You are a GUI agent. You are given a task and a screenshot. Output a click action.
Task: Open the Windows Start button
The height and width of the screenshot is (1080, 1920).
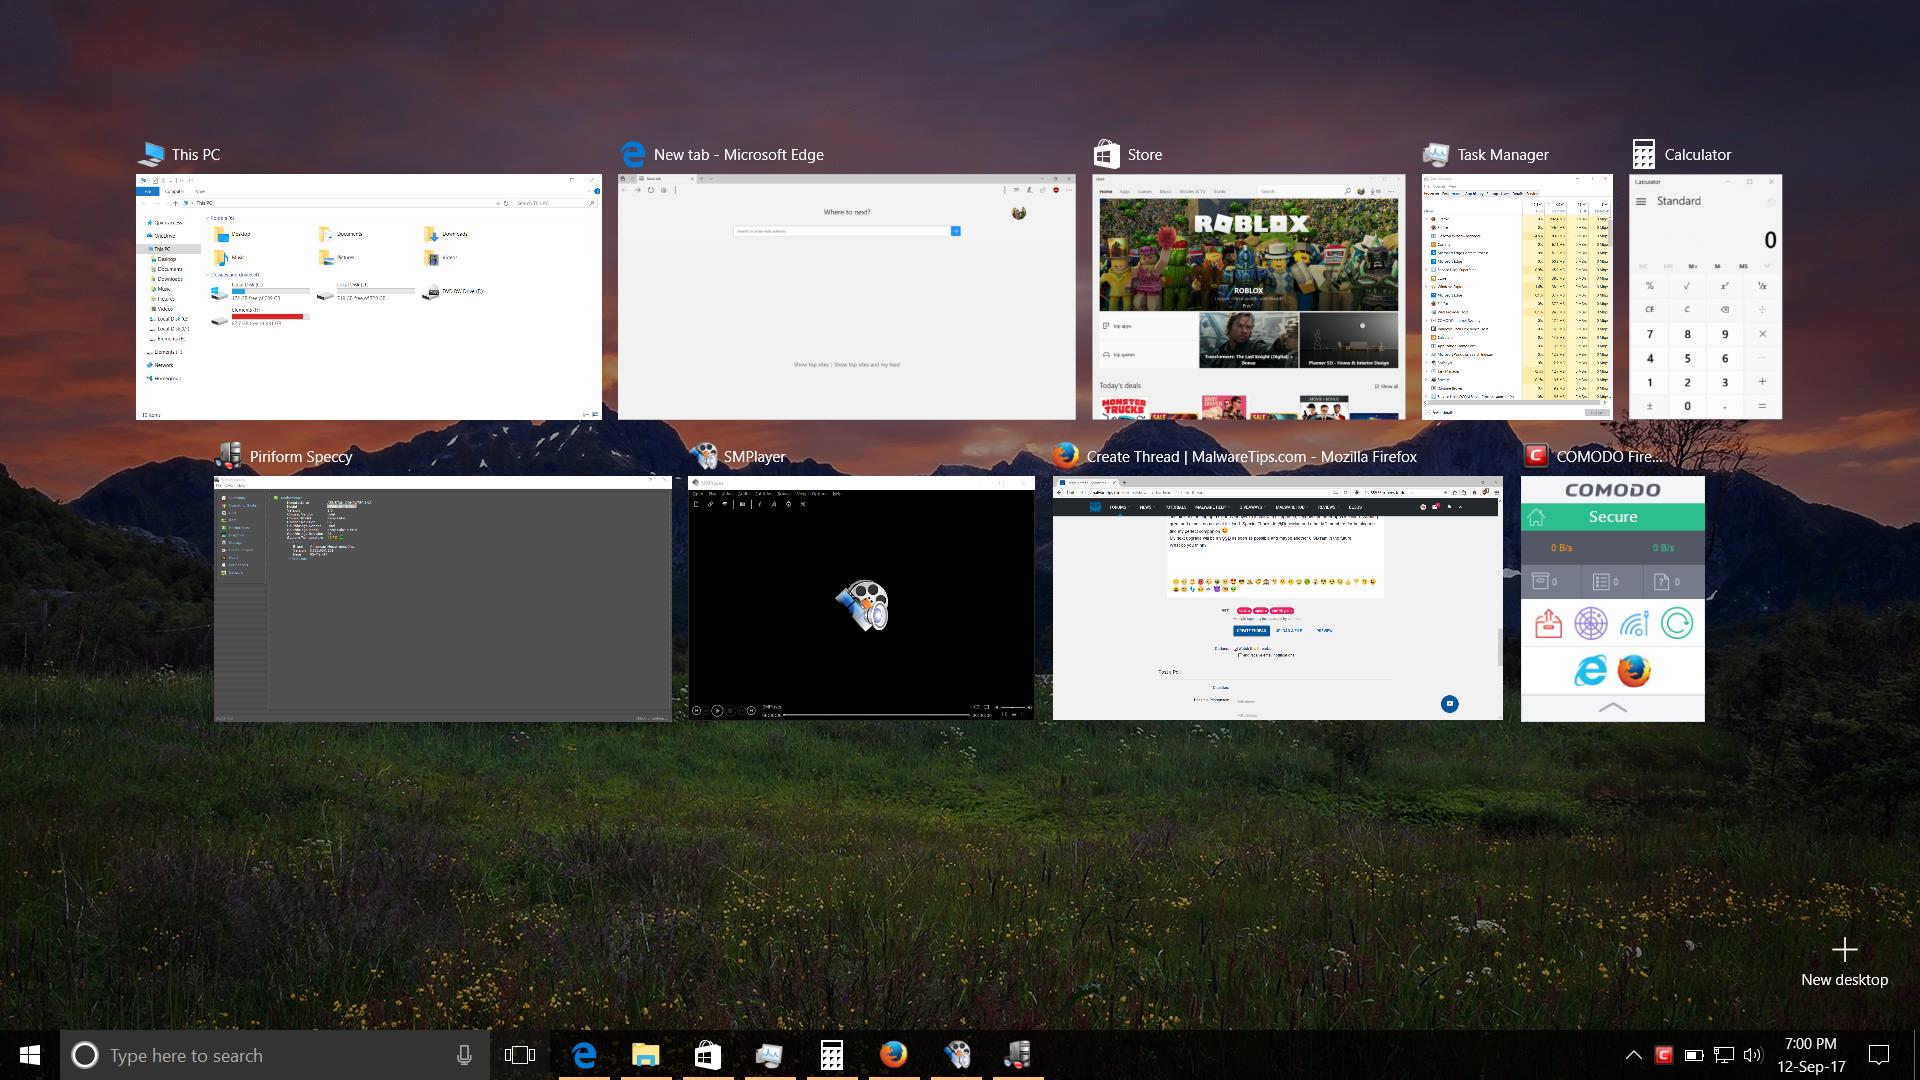[30, 1055]
